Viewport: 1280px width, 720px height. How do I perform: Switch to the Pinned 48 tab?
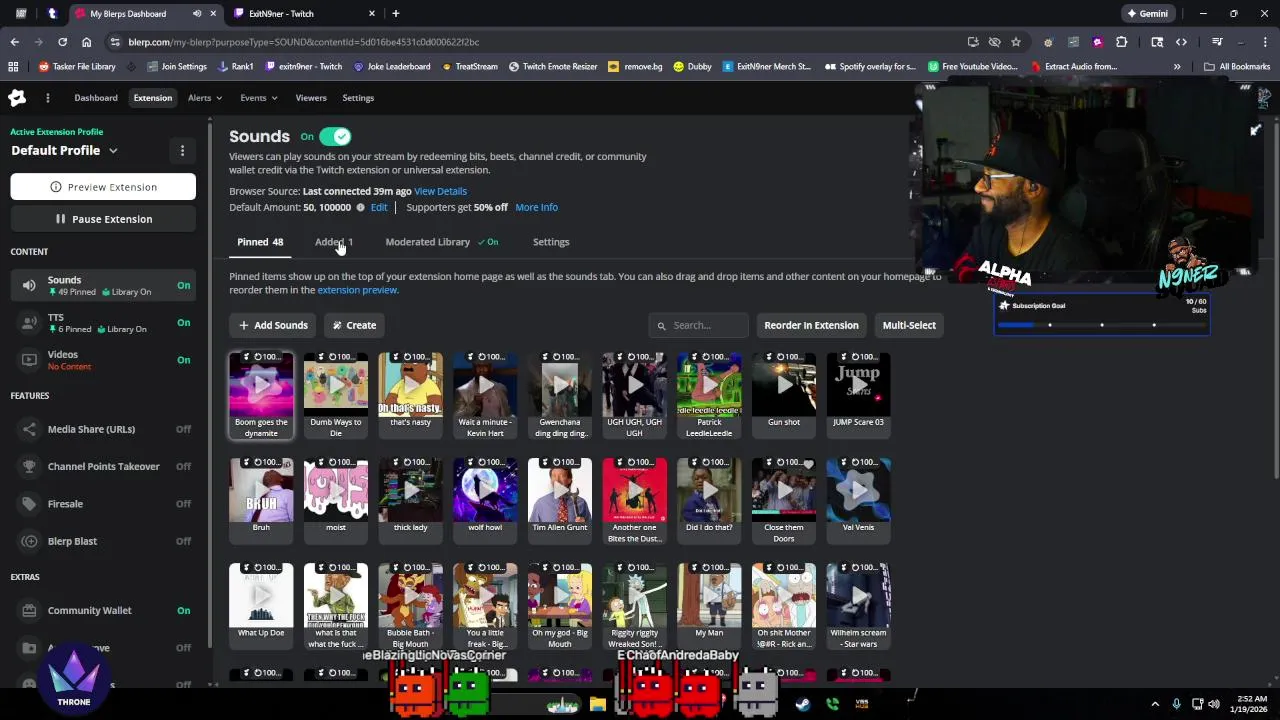(x=260, y=242)
